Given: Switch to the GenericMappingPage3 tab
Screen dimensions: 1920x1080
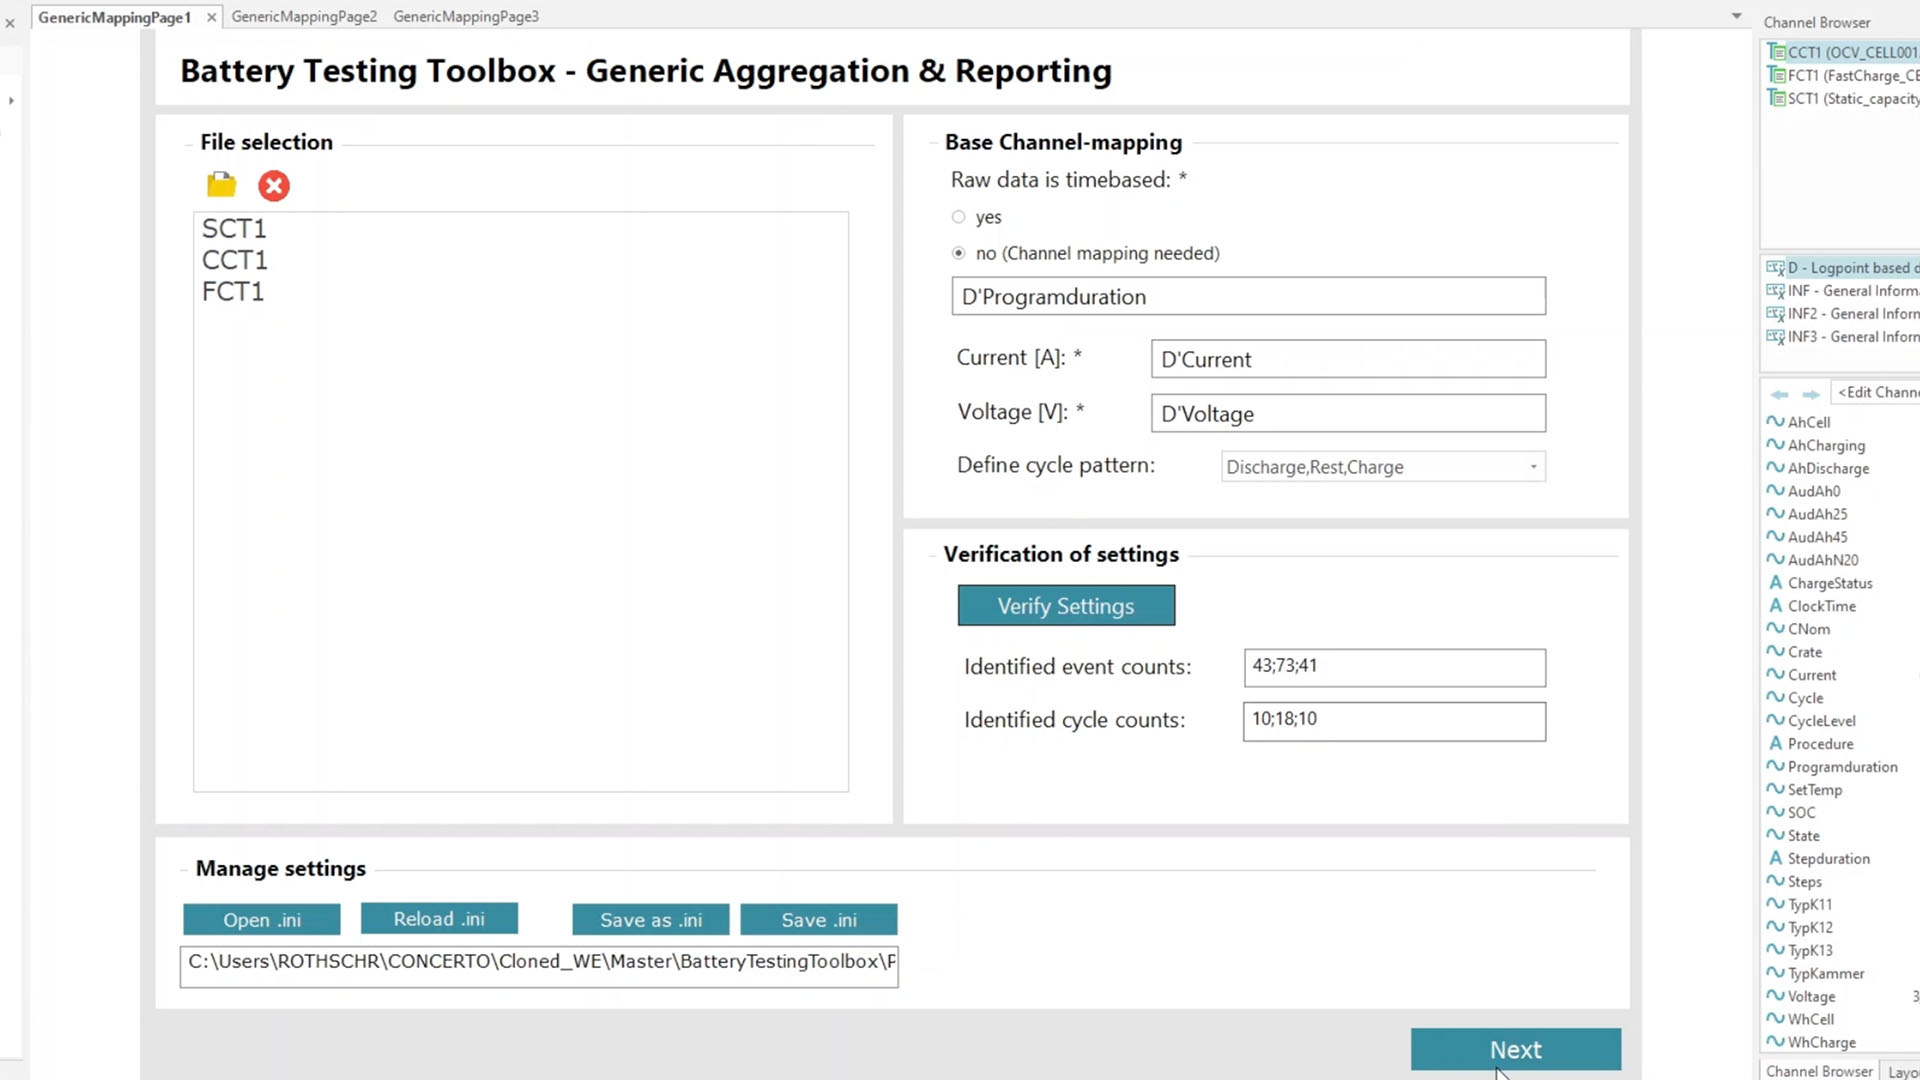Looking at the screenshot, I should coord(466,16).
